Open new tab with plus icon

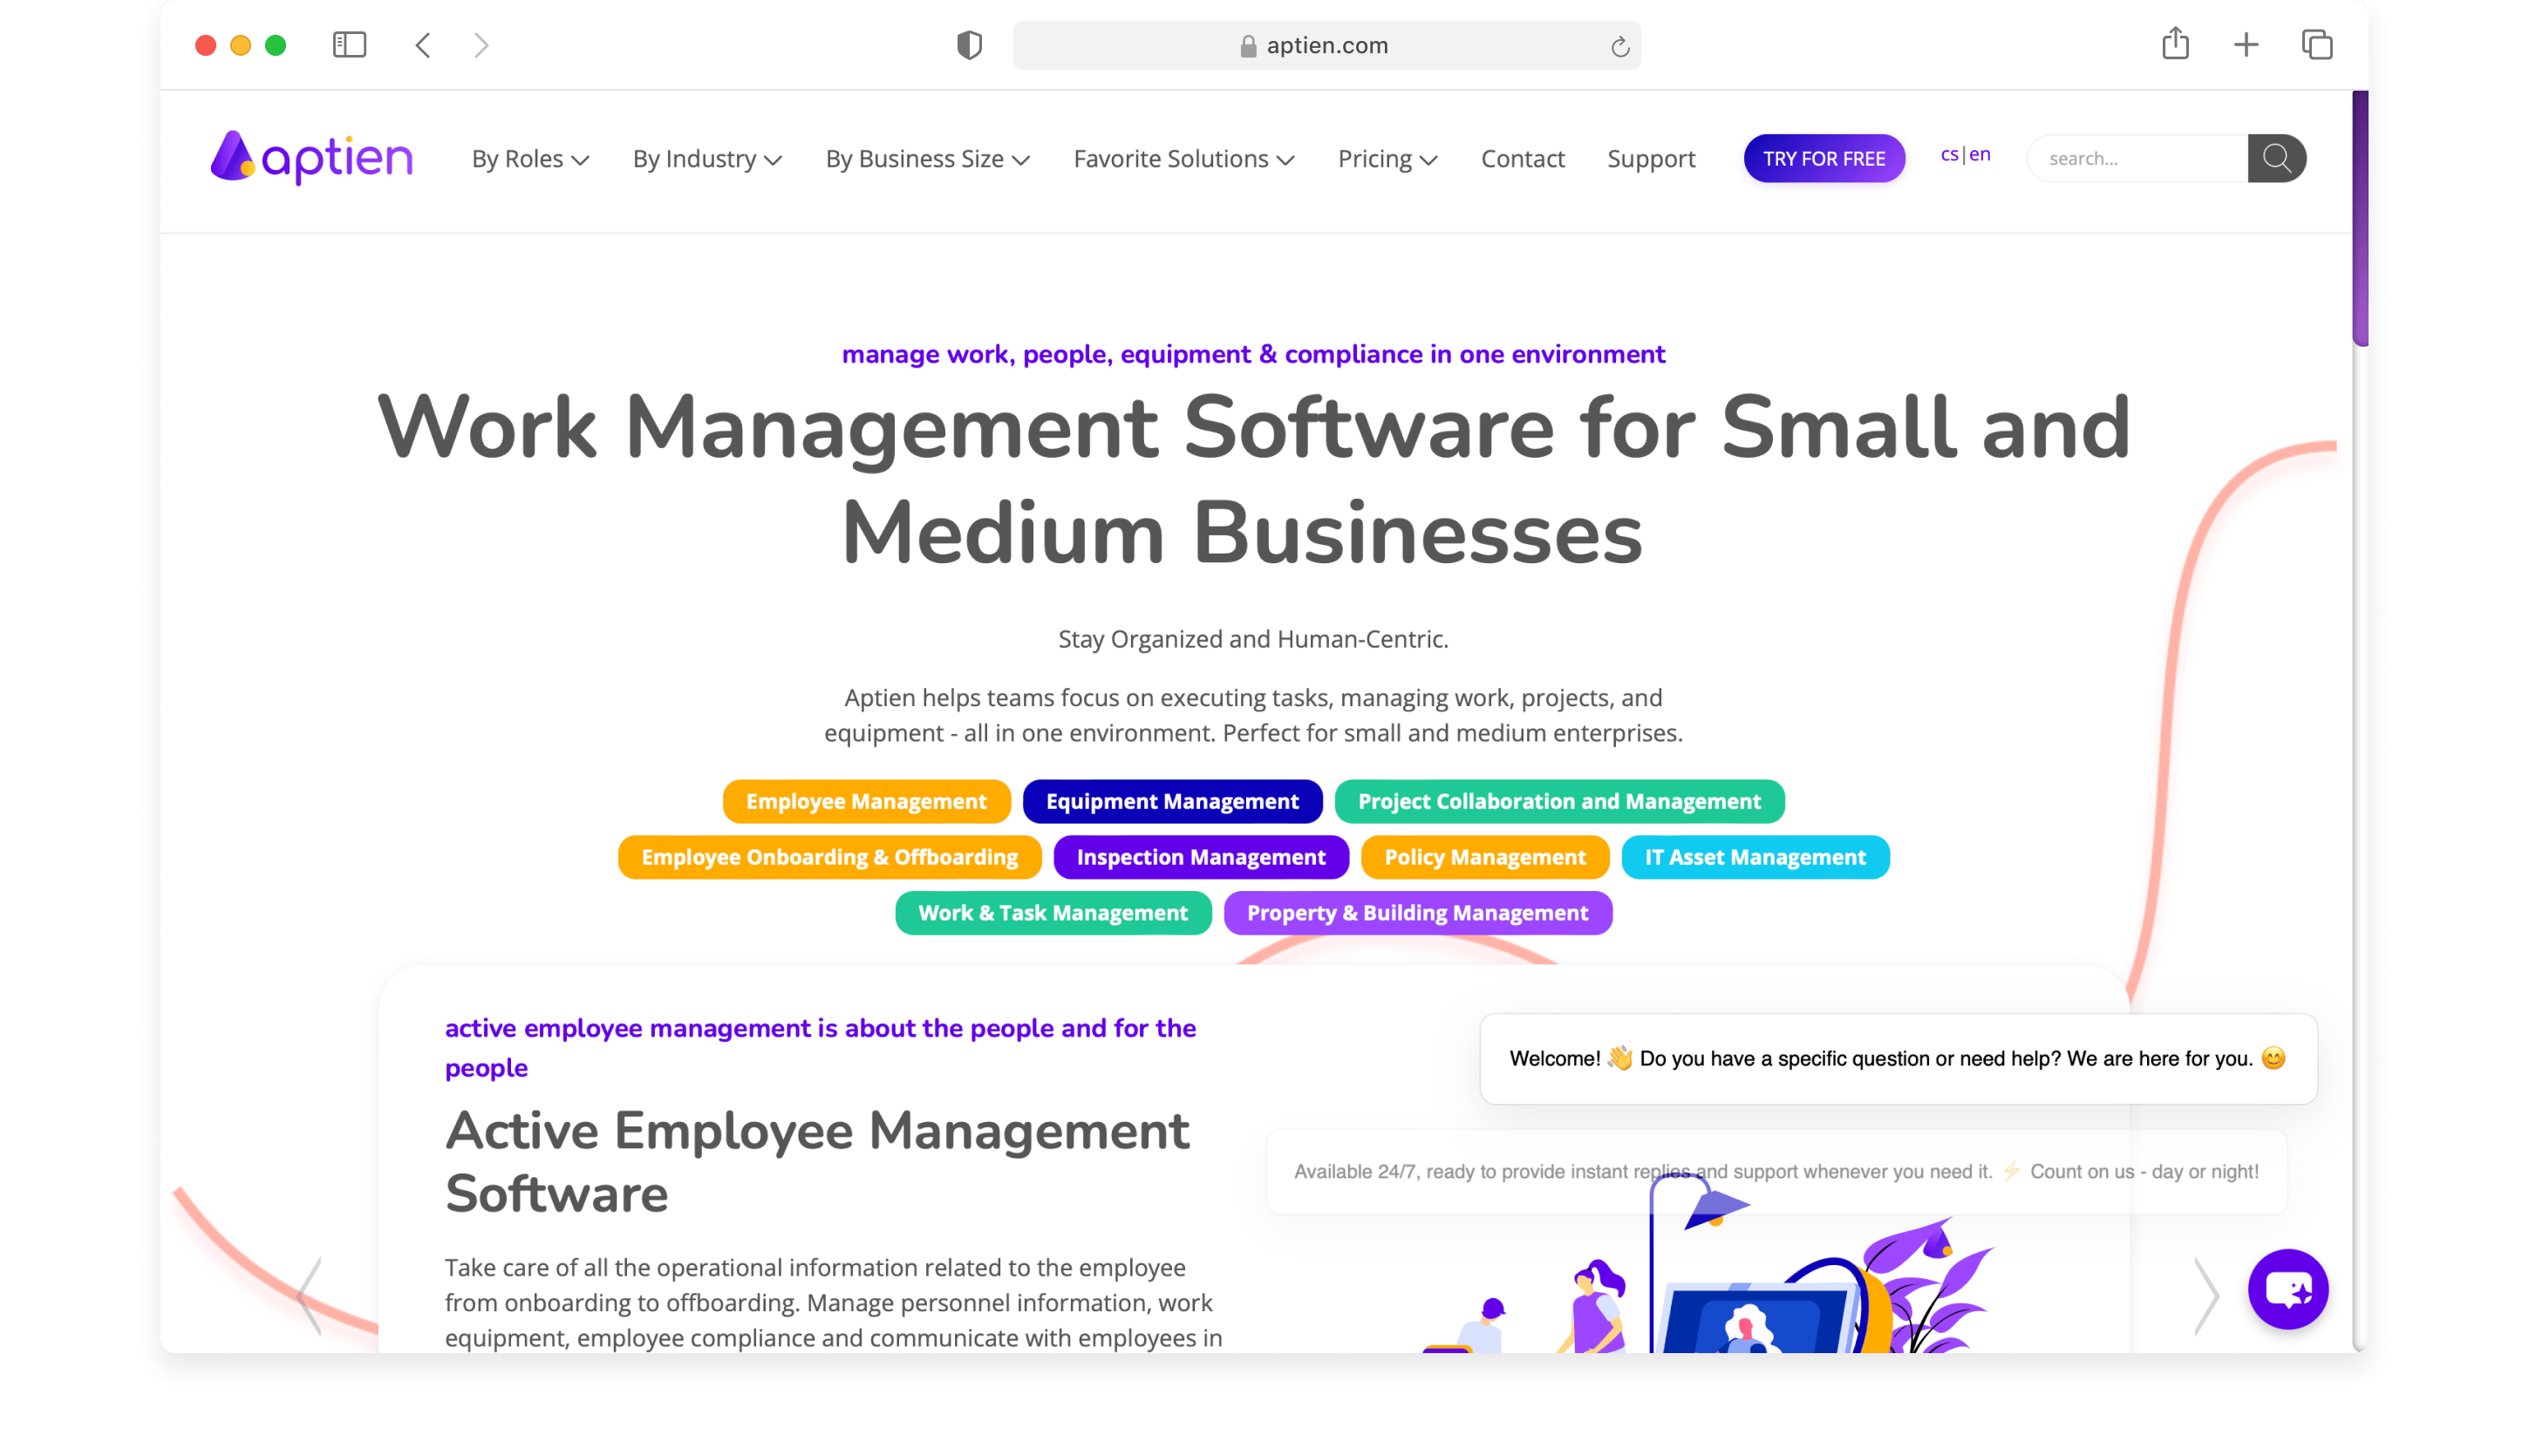click(x=2246, y=45)
